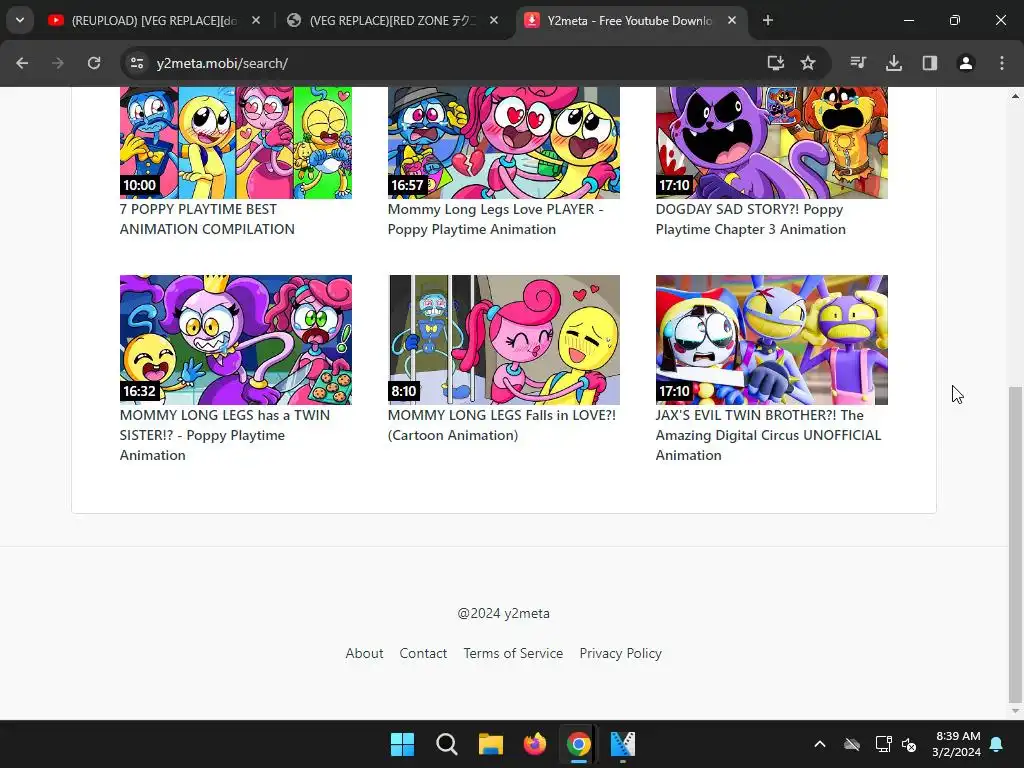
Task: Click the title MOMMY LONG LEGS Falls in LOVE
Action: pyautogui.click(x=502, y=425)
